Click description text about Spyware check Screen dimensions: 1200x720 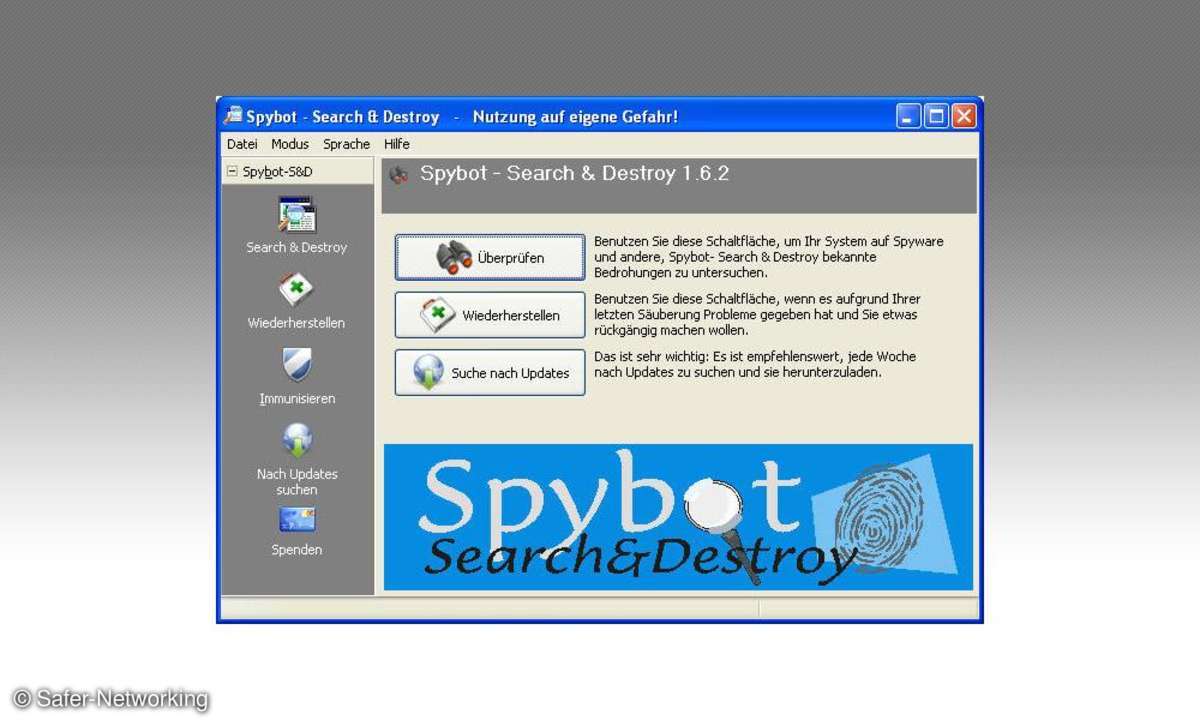point(769,257)
